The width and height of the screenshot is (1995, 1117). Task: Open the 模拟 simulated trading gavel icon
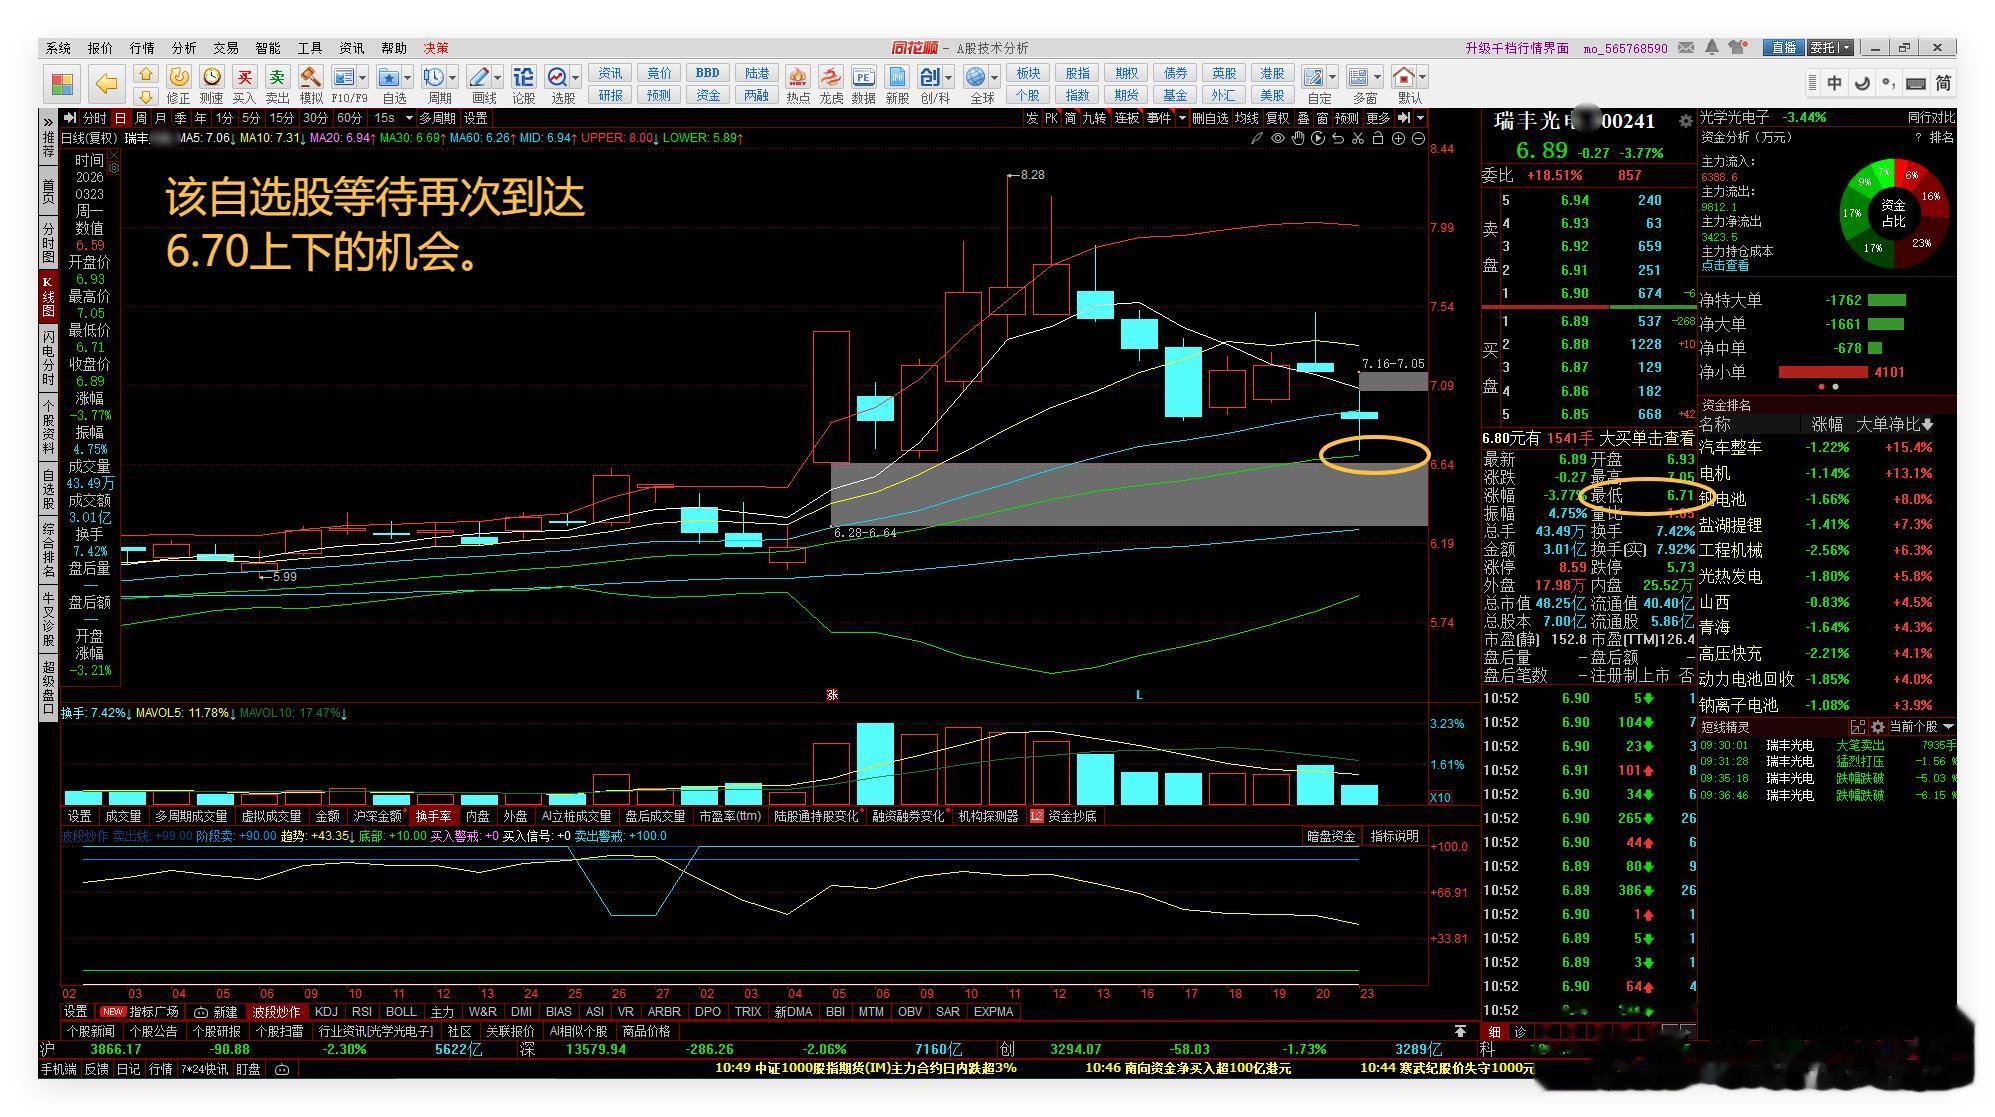[x=311, y=79]
